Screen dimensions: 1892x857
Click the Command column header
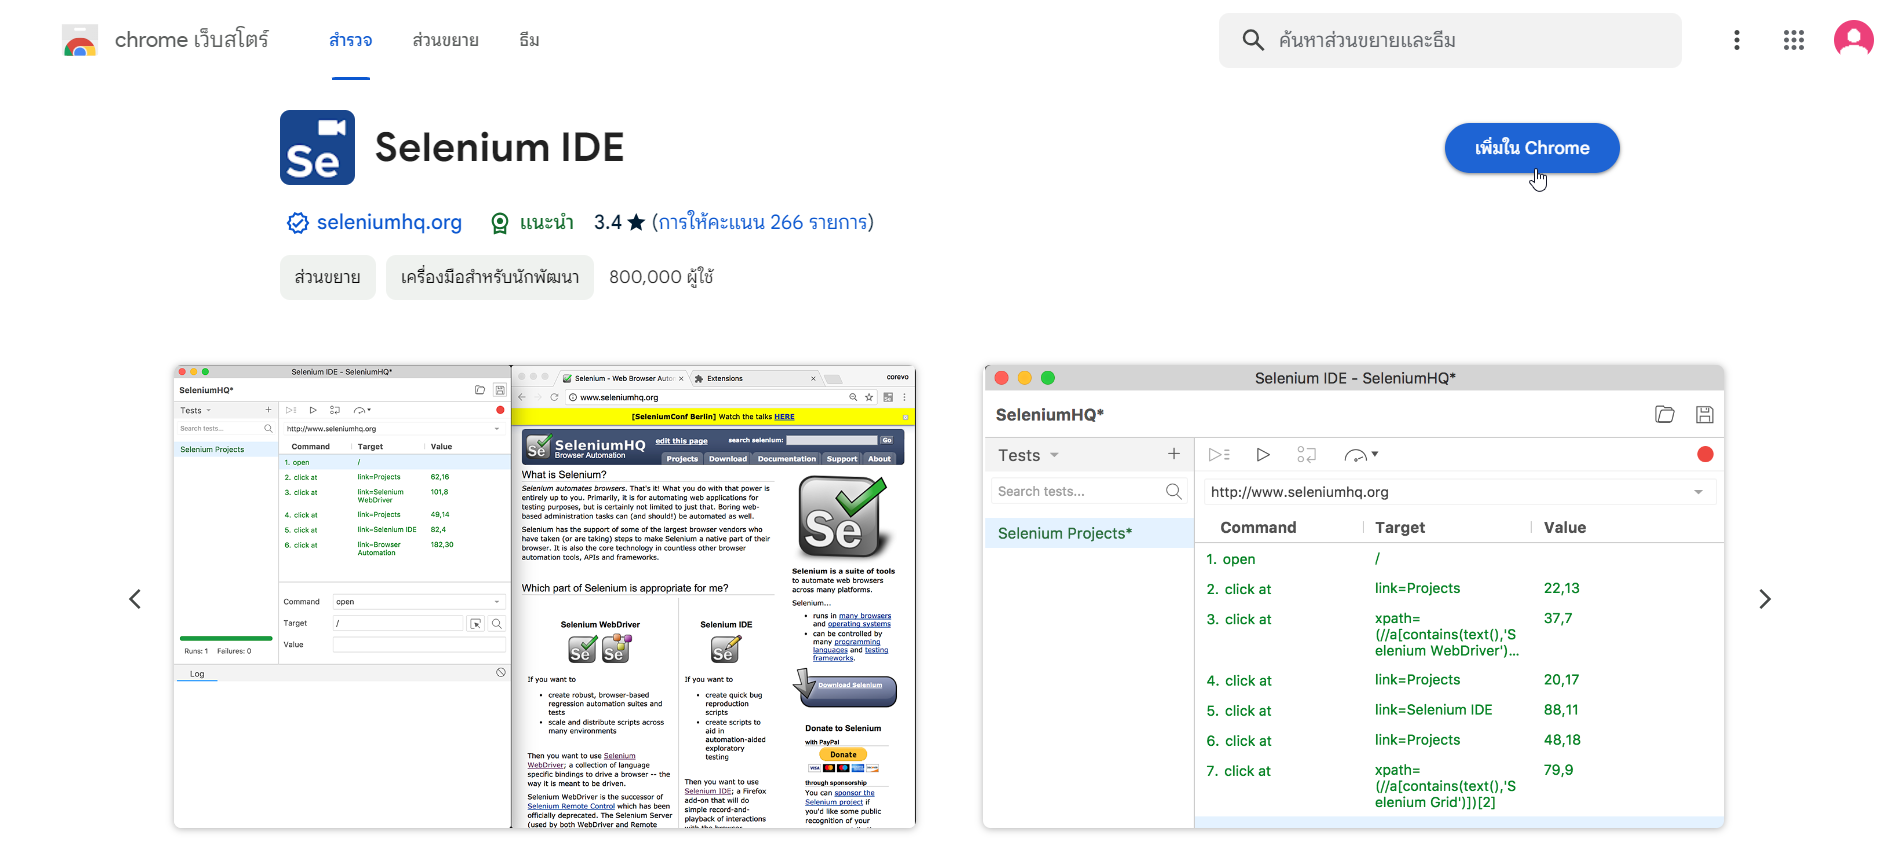[x=1258, y=527]
